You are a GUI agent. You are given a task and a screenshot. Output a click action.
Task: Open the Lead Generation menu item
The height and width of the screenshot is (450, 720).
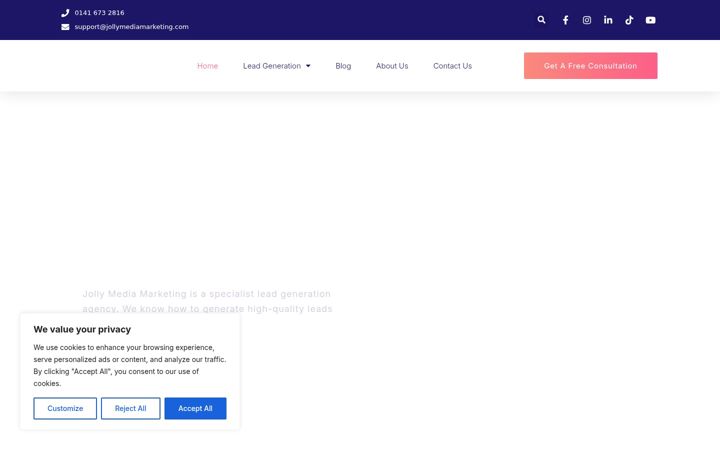point(272,66)
